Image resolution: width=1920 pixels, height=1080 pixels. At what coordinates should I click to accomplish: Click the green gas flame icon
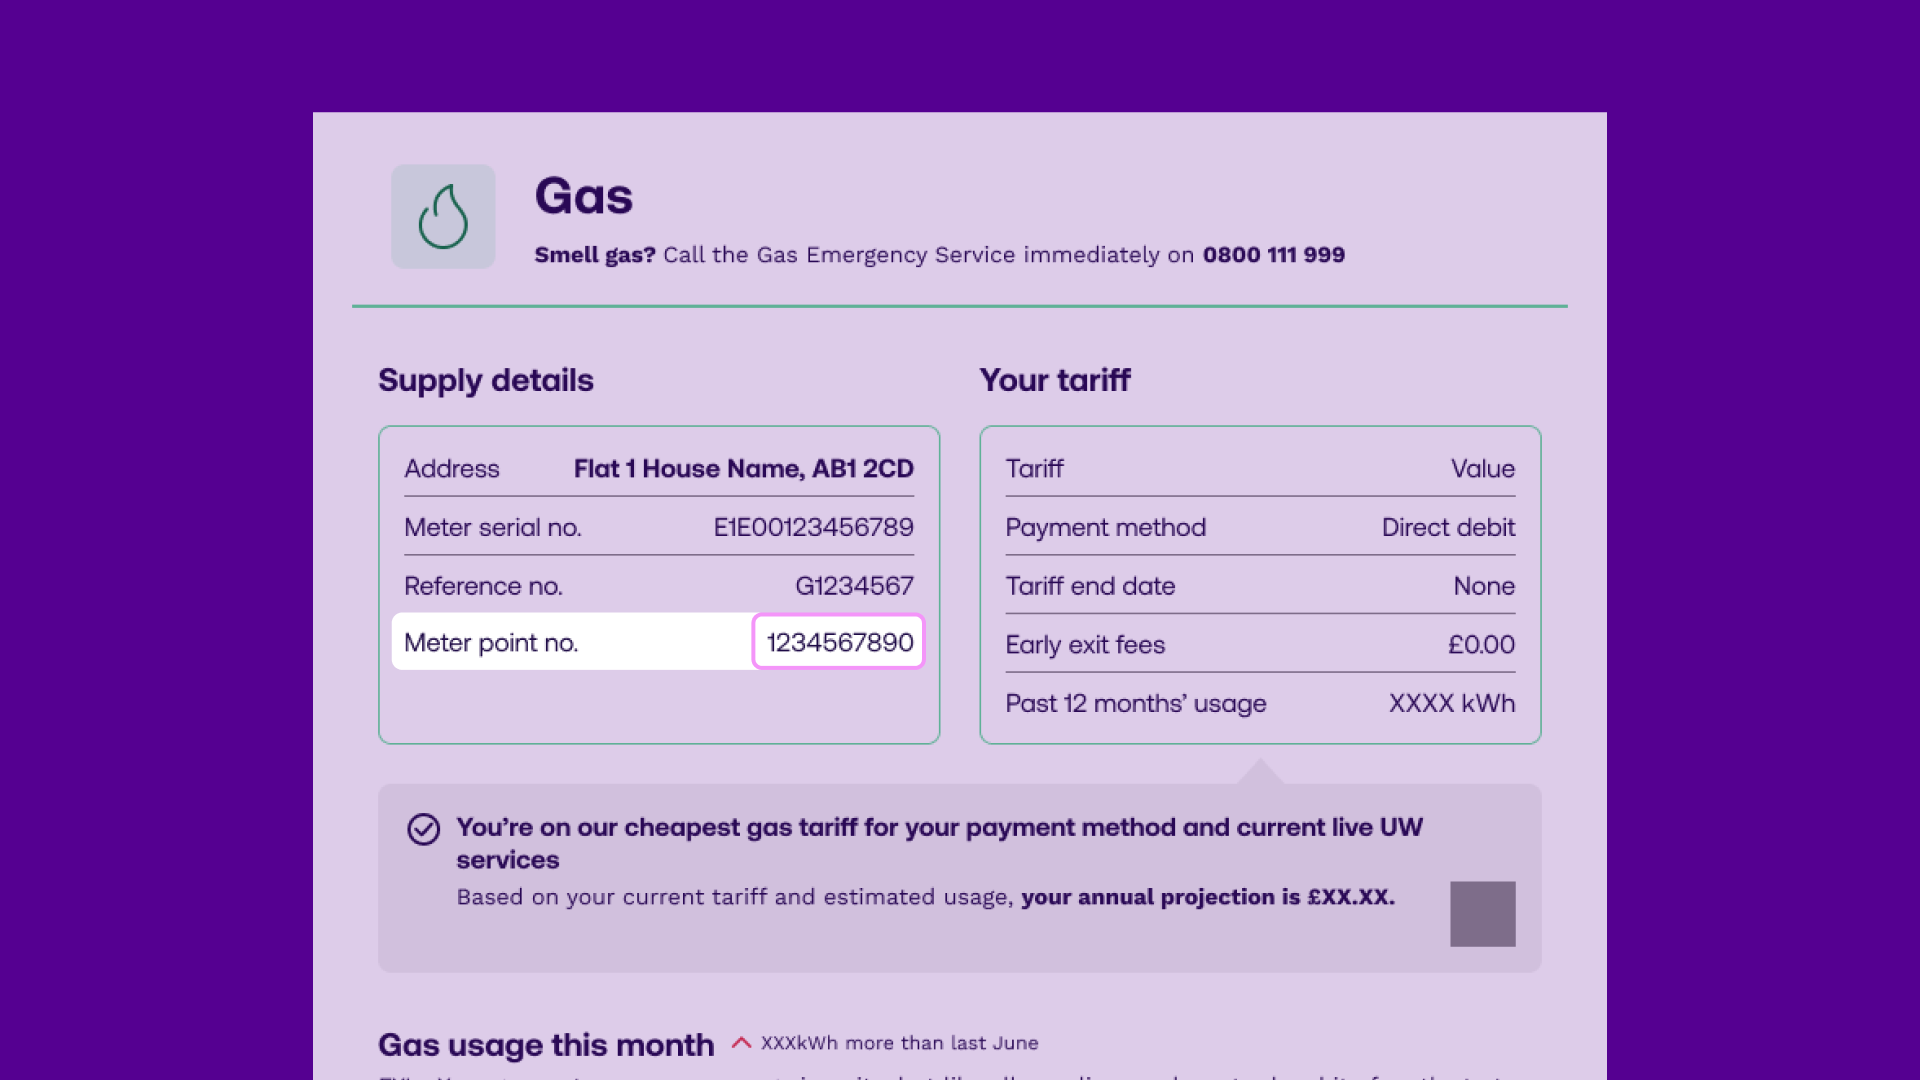pos(443,217)
